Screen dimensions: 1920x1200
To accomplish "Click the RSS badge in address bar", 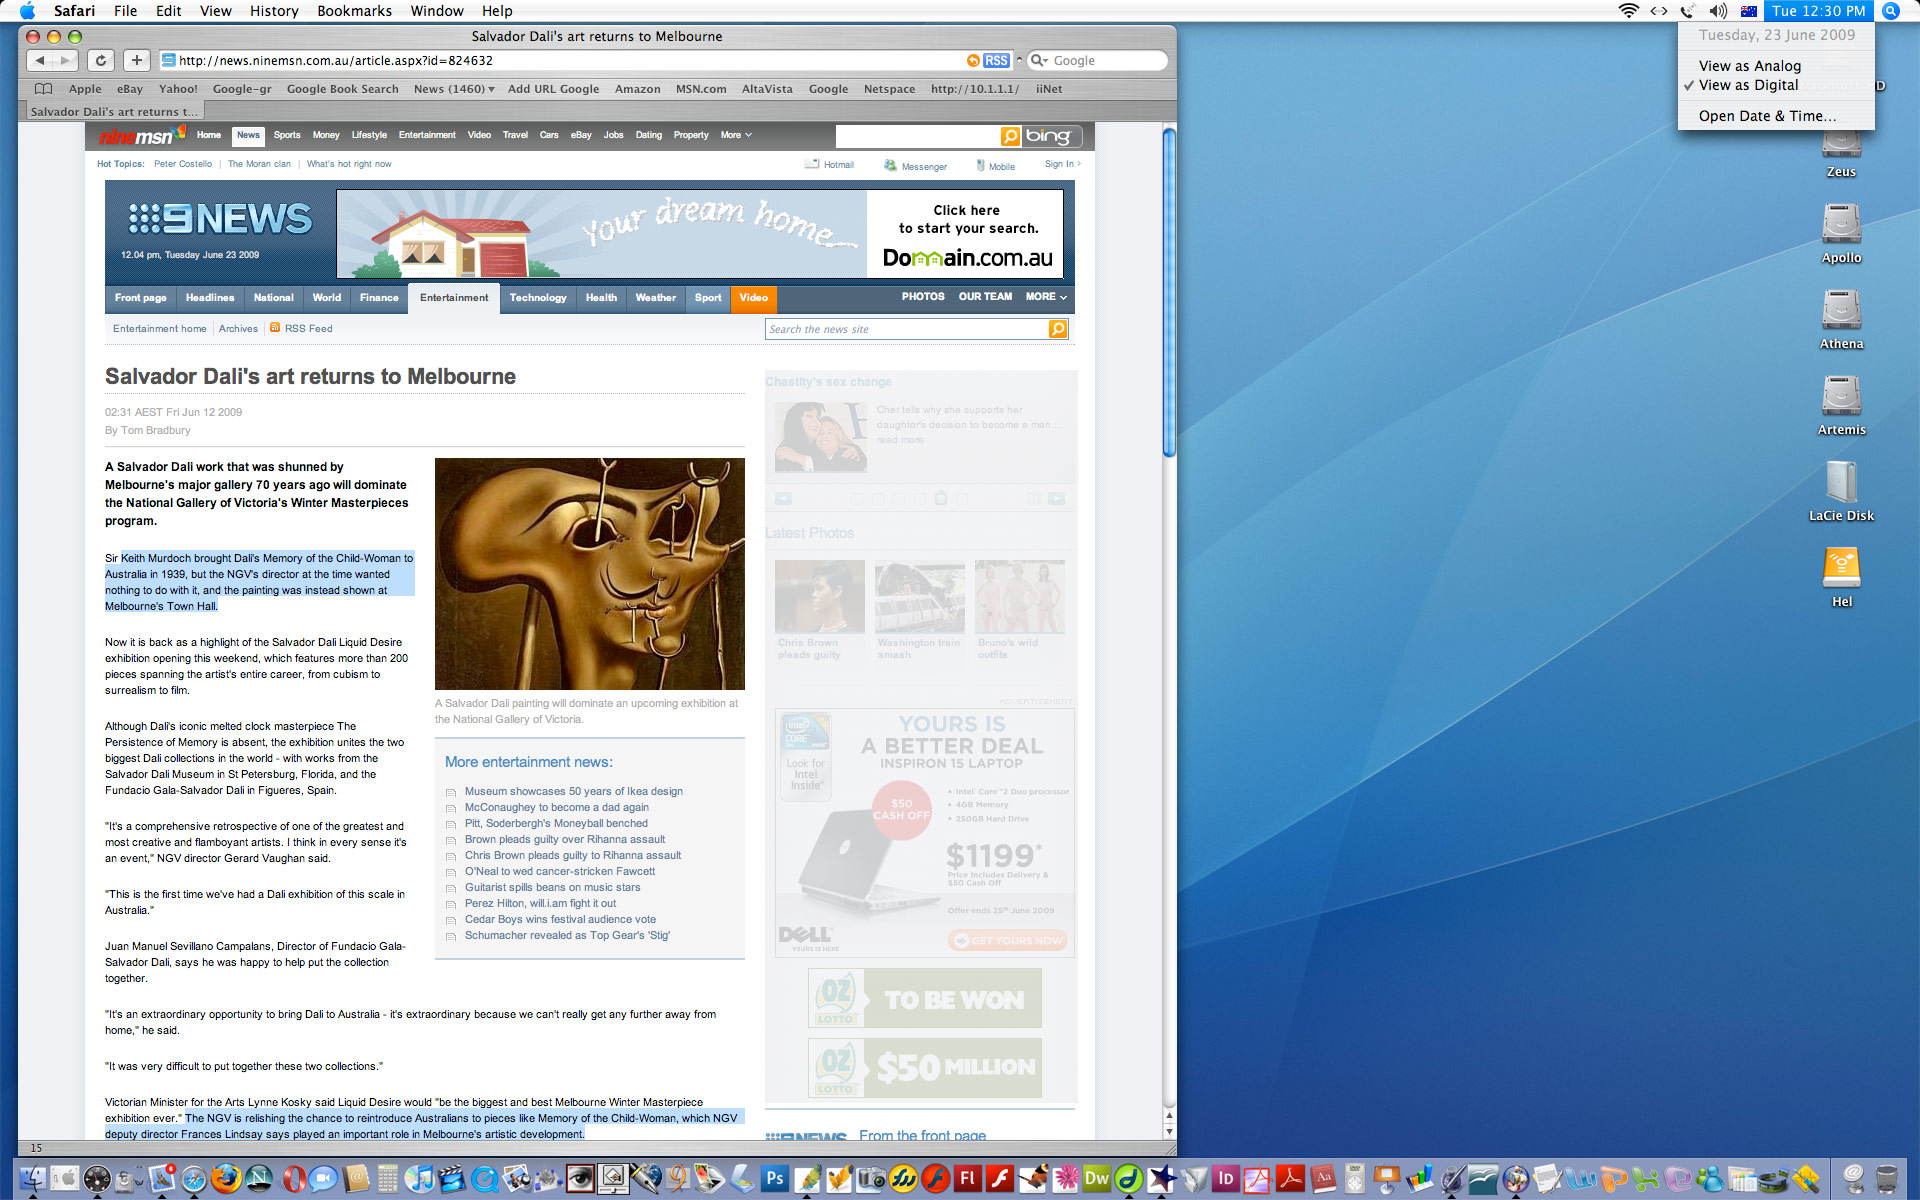I will tap(996, 60).
